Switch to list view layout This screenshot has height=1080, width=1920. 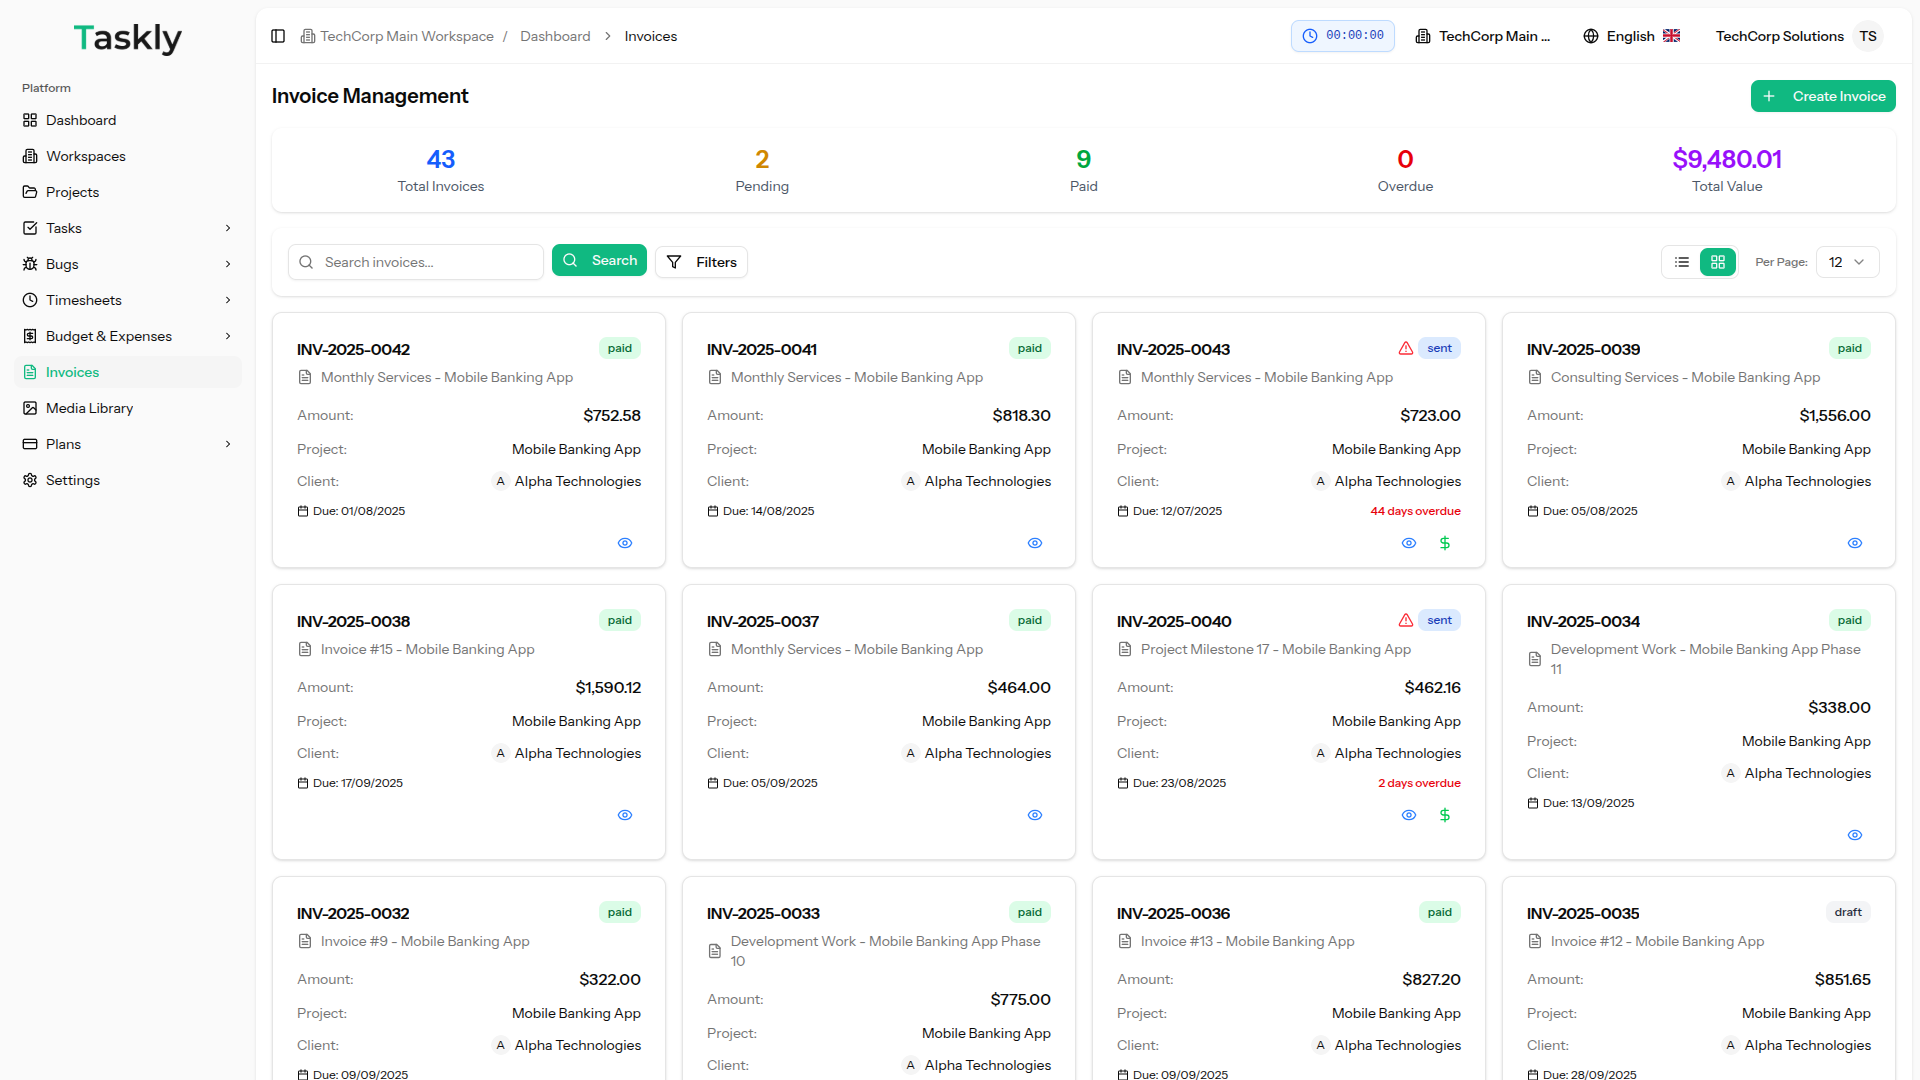pyautogui.click(x=1682, y=262)
